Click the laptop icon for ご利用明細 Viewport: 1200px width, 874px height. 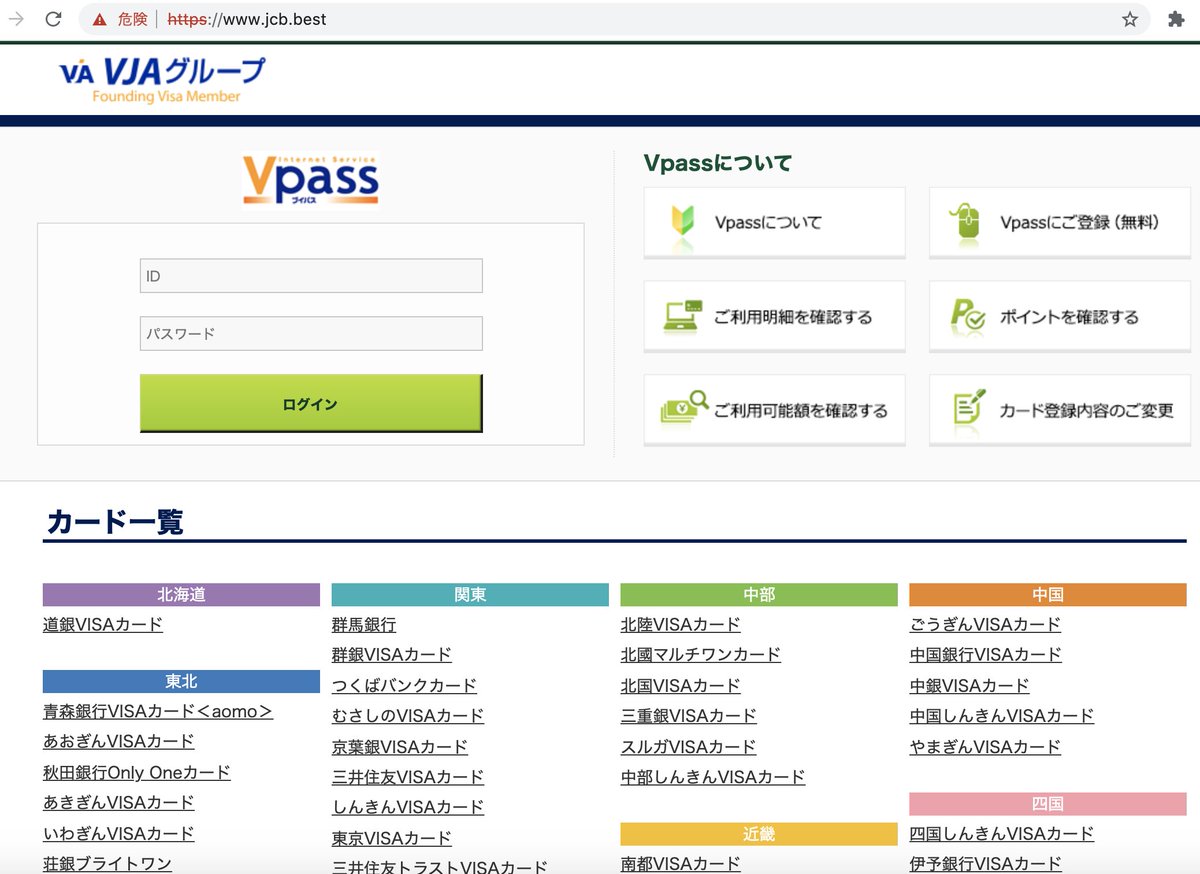click(x=683, y=316)
